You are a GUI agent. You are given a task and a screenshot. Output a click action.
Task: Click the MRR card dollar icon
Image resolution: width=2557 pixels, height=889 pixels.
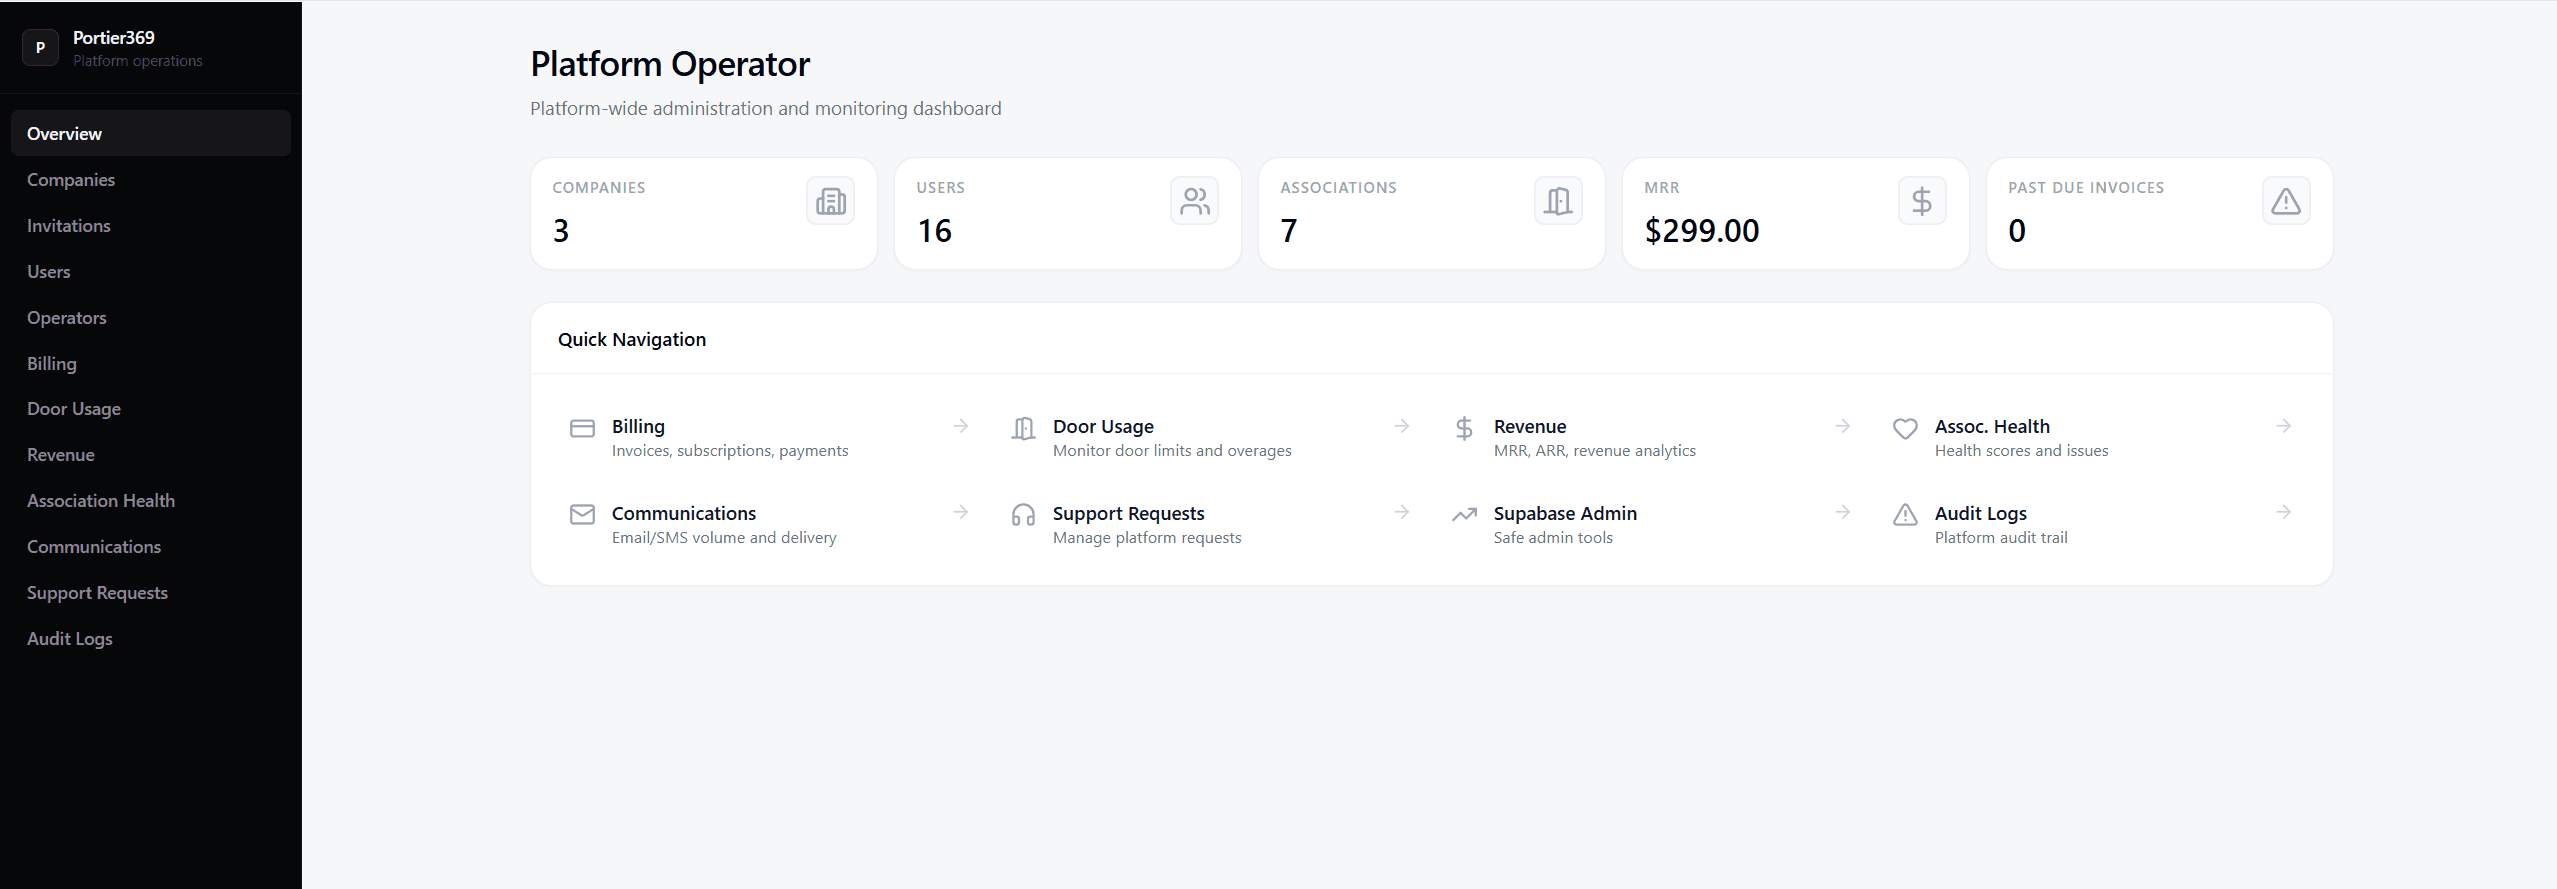pyautogui.click(x=1922, y=201)
